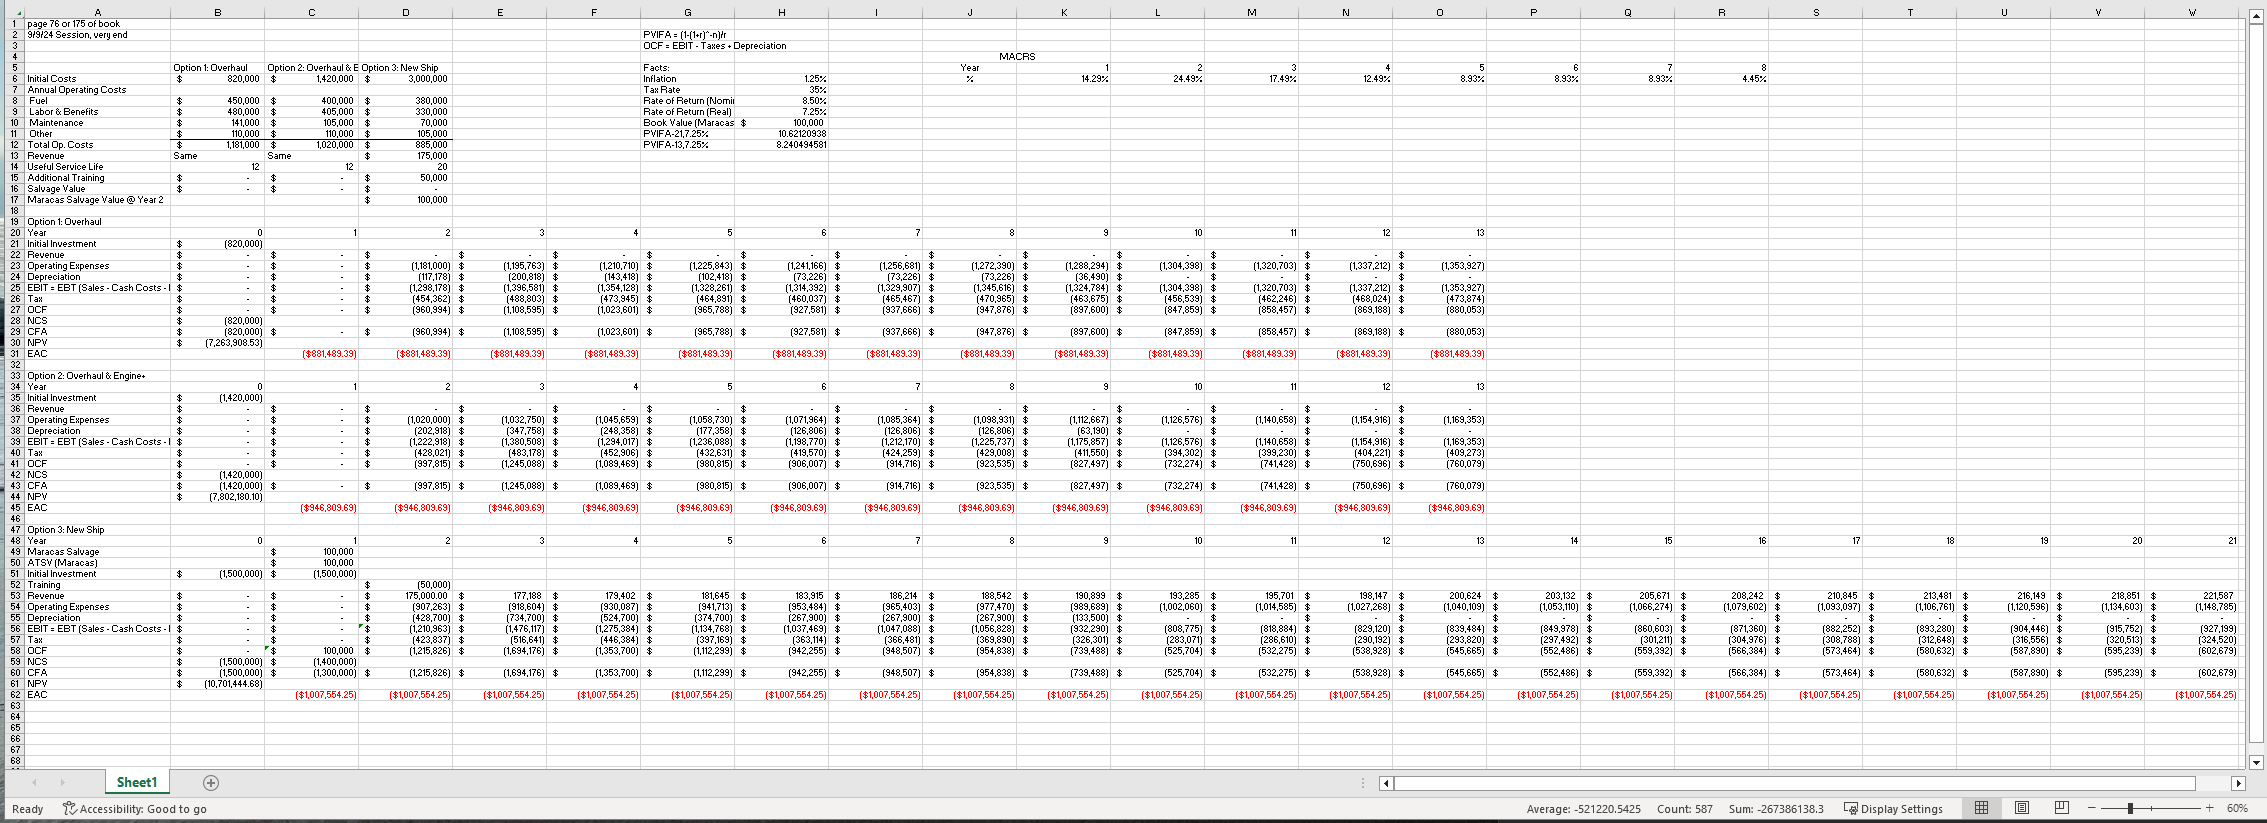Click the previous sheet navigation arrow
Screen dimensions: 2267x823
34,783
